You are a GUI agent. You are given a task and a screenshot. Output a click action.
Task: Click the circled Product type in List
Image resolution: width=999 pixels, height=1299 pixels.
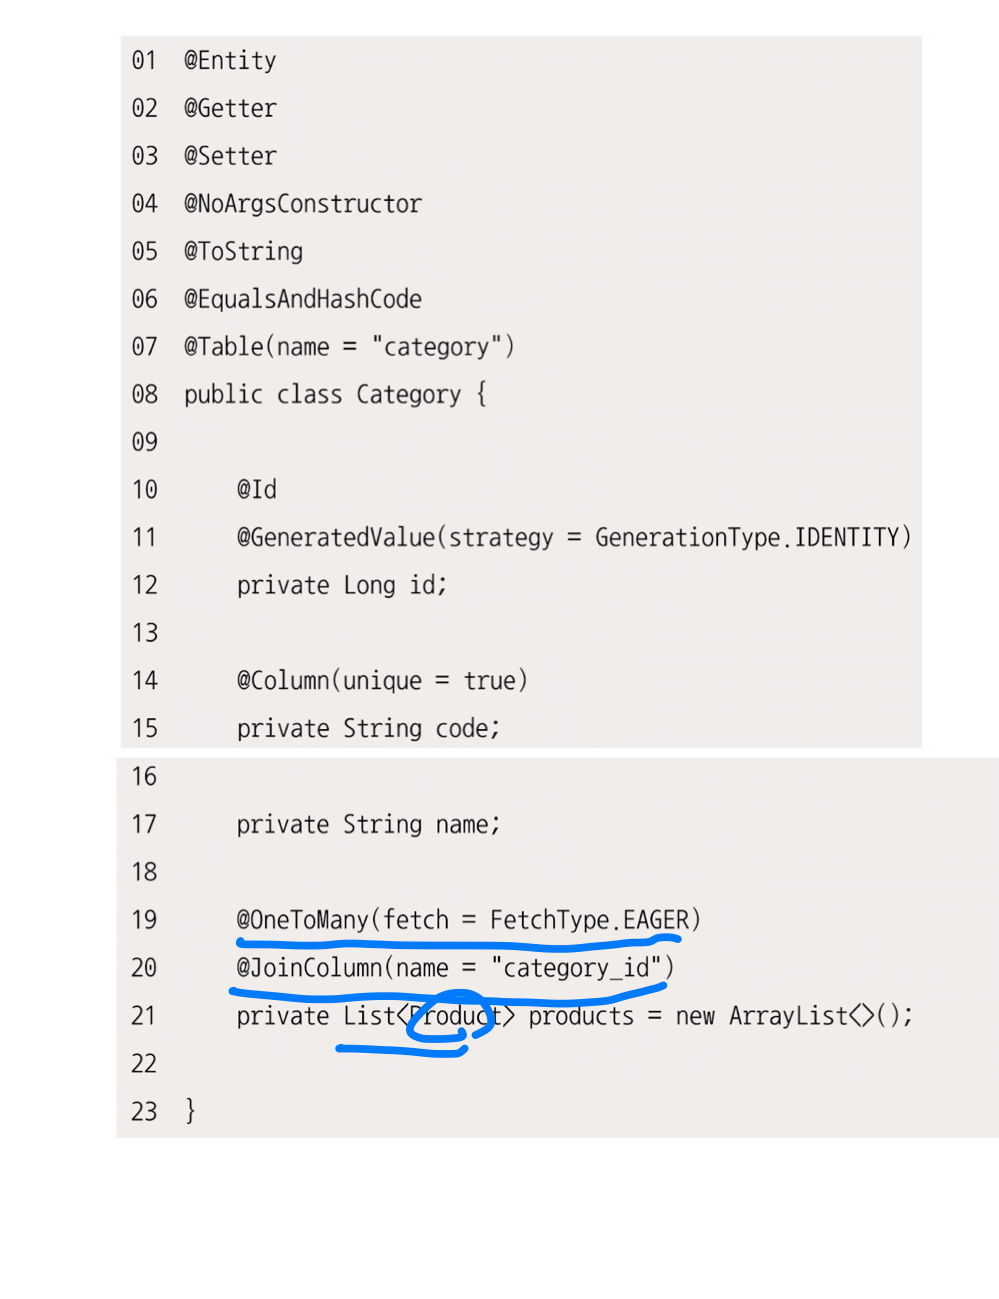click(x=455, y=1016)
